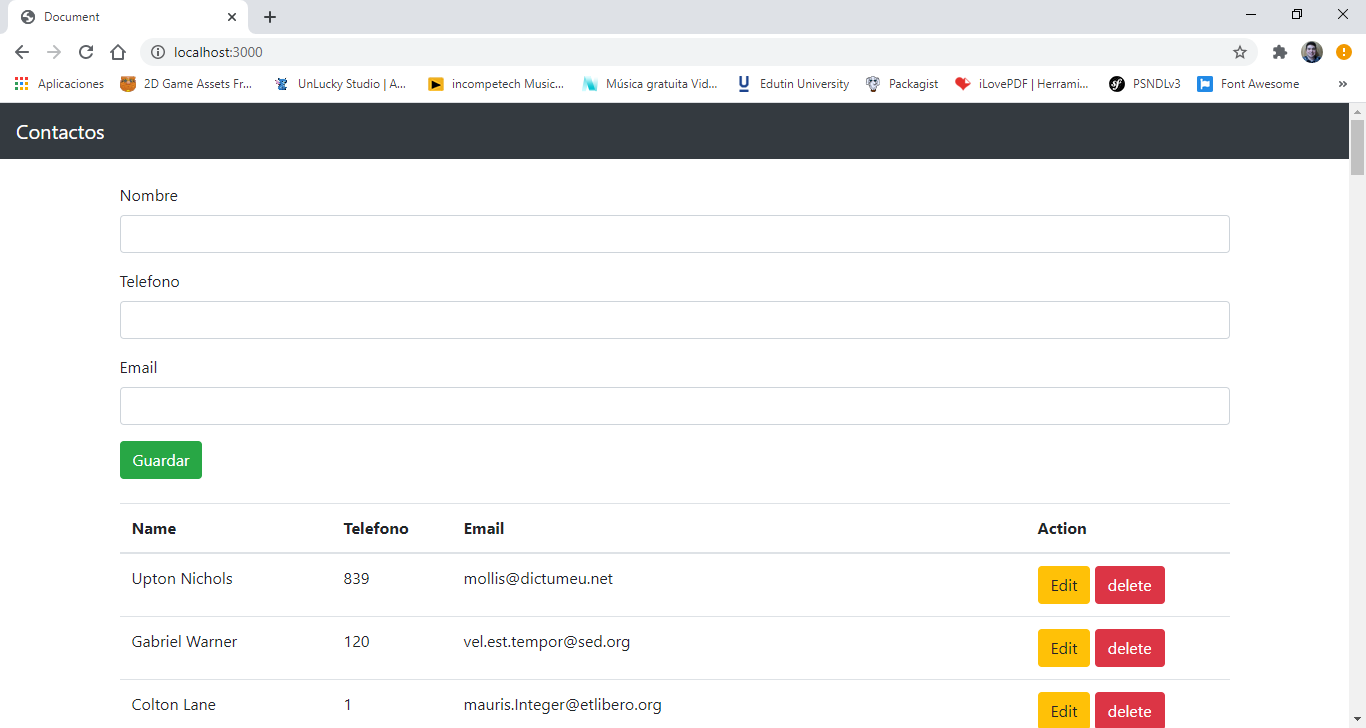Open the Extensions puzzle icon
The height and width of the screenshot is (728, 1366).
[x=1279, y=52]
